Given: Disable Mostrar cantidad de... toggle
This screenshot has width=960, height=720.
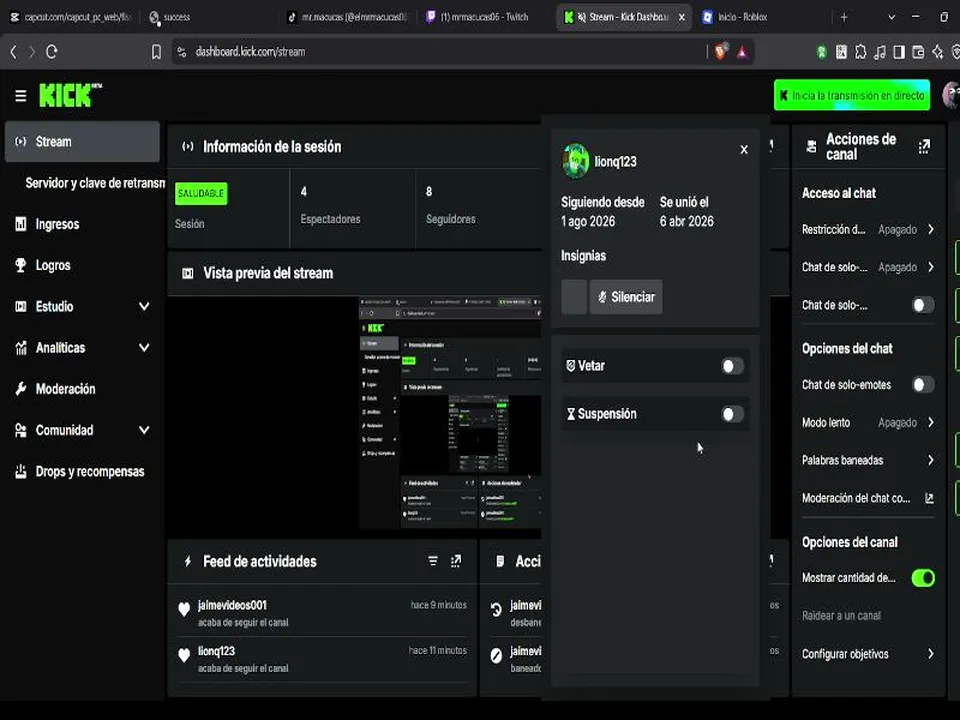Looking at the screenshot, I should pyautogui.click(x=923, y=578).
